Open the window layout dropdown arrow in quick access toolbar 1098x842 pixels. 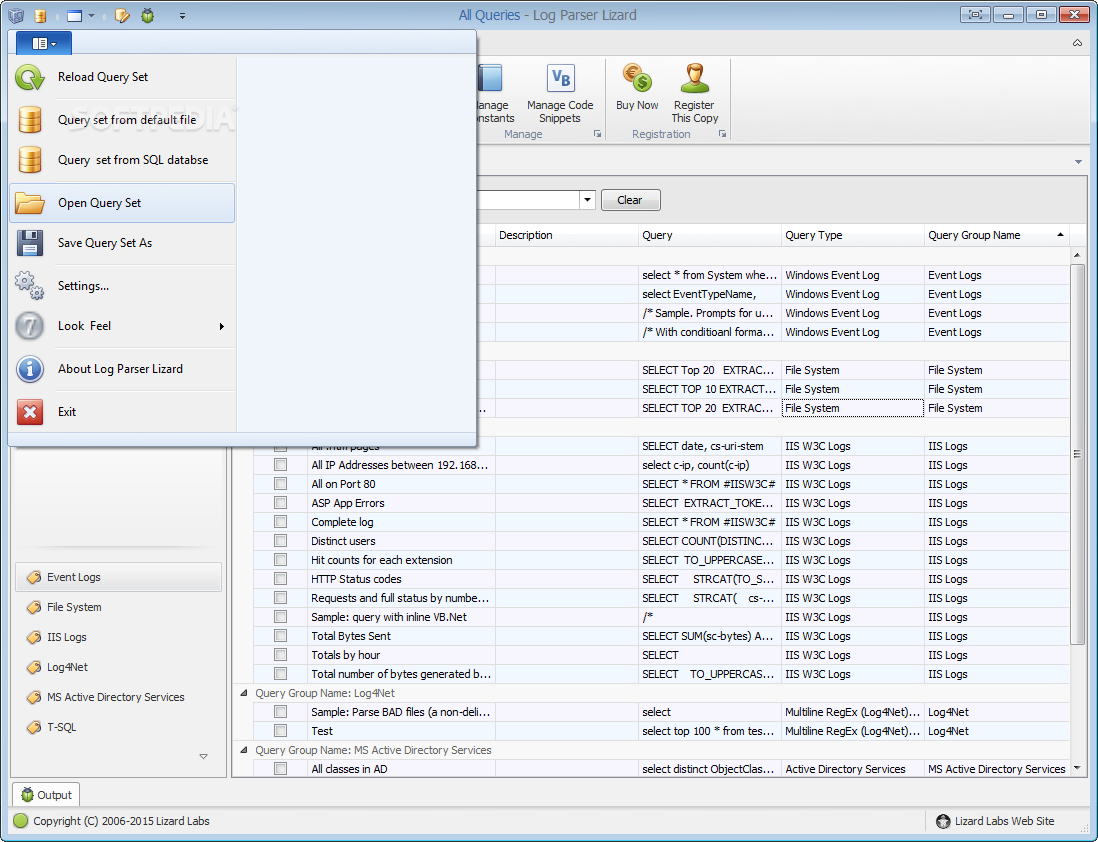(x=91, y=15)
